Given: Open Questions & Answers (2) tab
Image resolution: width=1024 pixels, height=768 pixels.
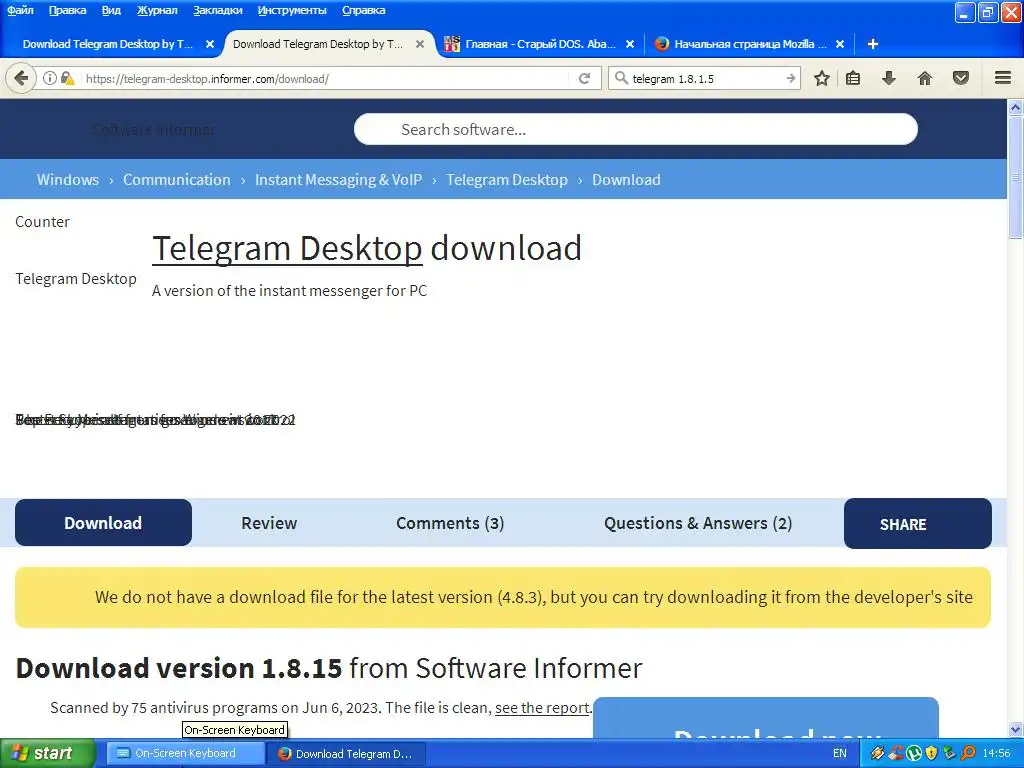Looking at the screenshot, I should [x=697, y=523].
